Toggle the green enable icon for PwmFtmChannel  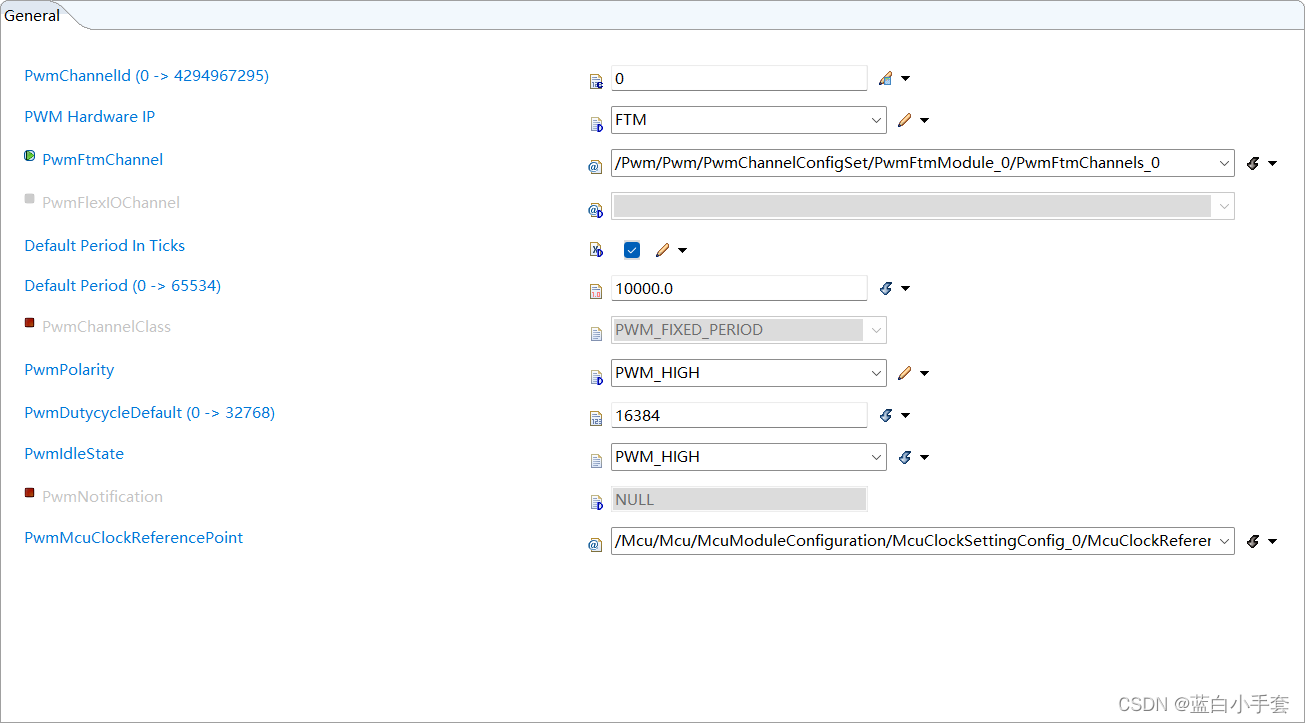(x=30, y=156)
